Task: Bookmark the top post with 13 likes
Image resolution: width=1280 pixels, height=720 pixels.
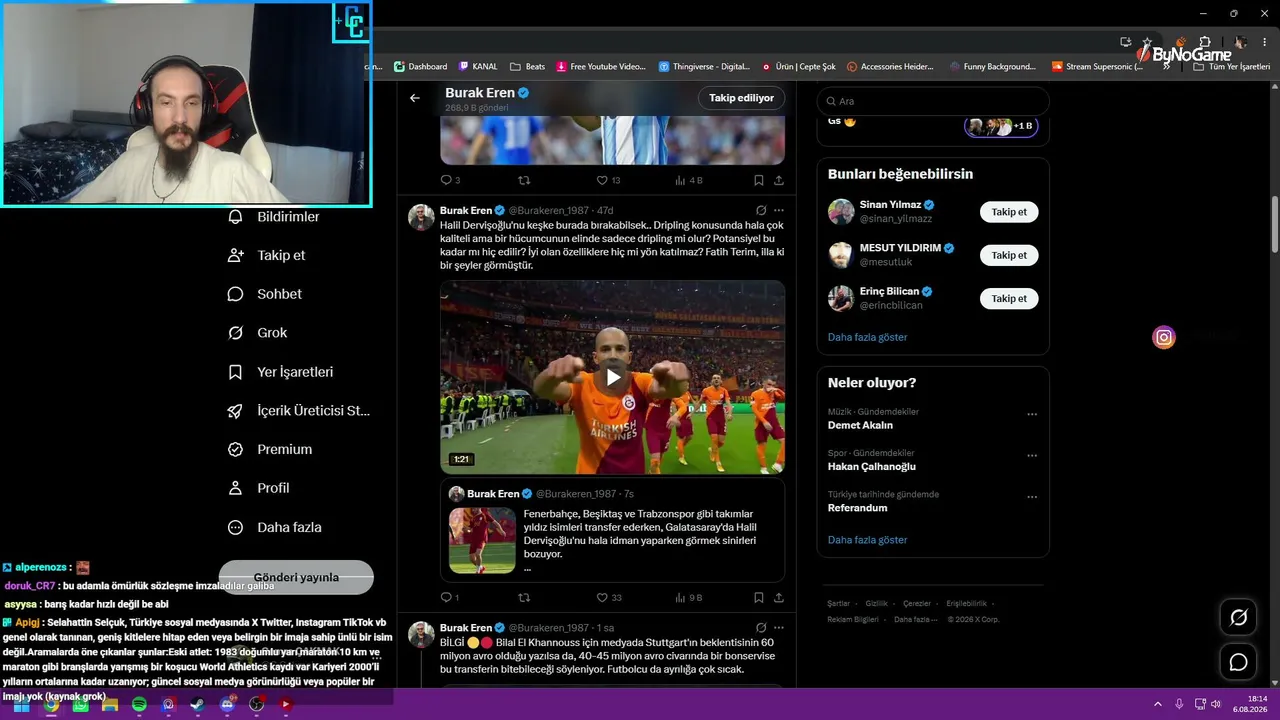Action: click(758, 180)
